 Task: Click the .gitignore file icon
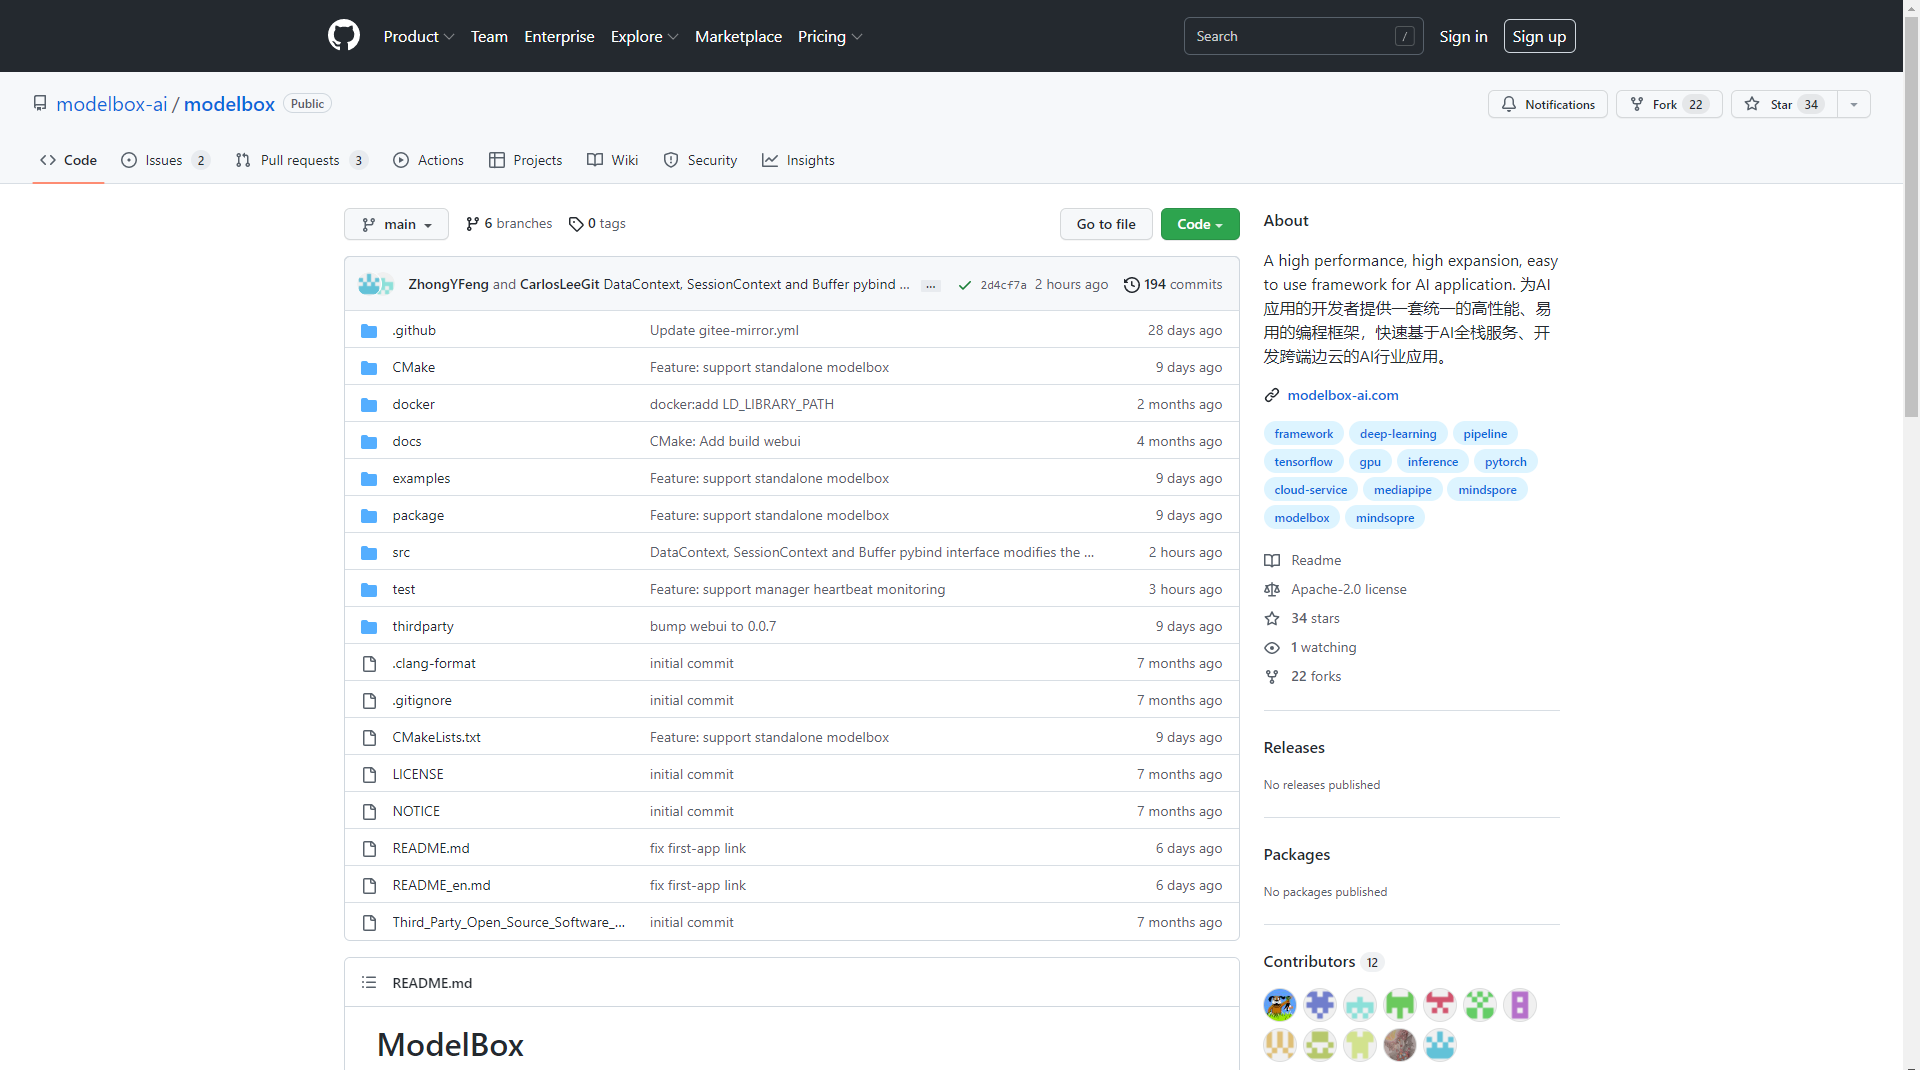[x=369, y=701]
